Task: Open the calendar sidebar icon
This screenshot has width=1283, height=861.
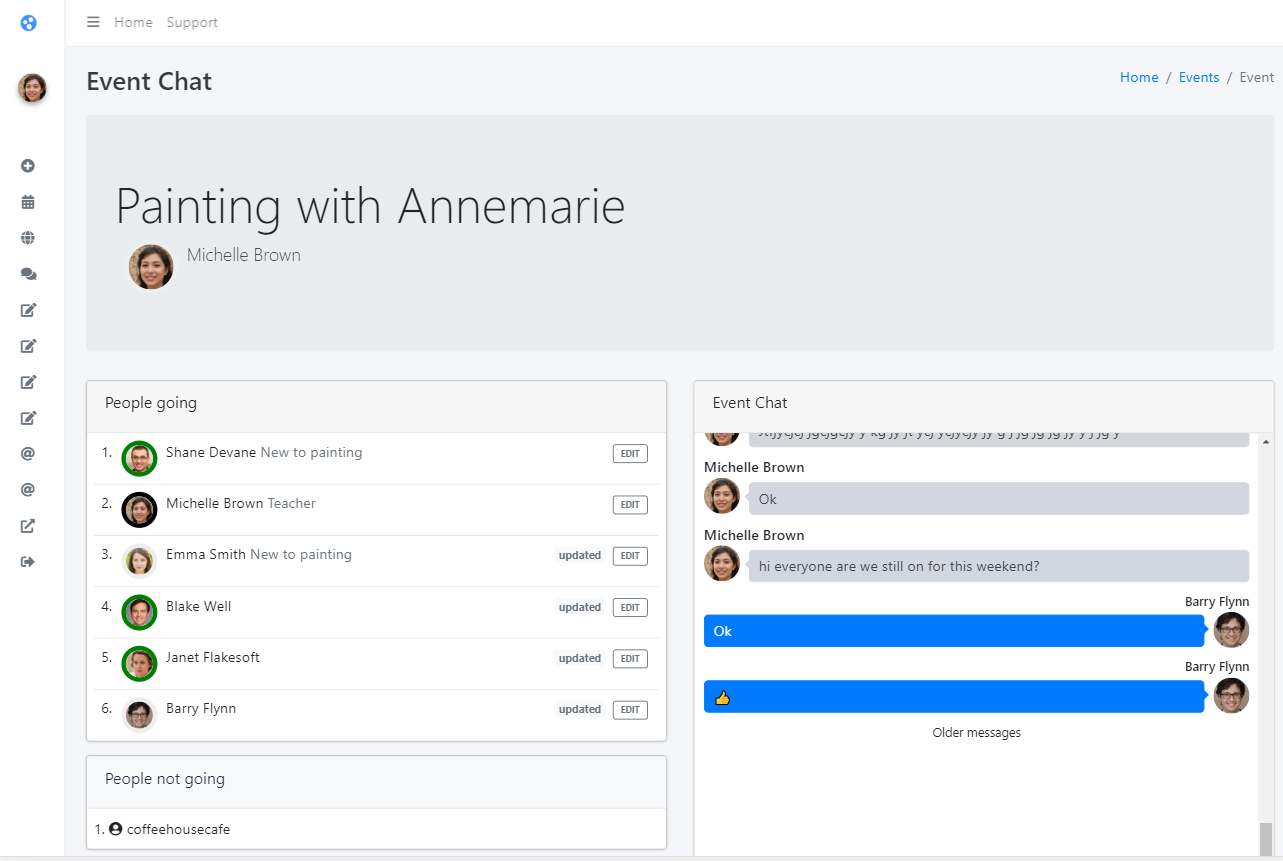Action: click(x=28, y=202)
